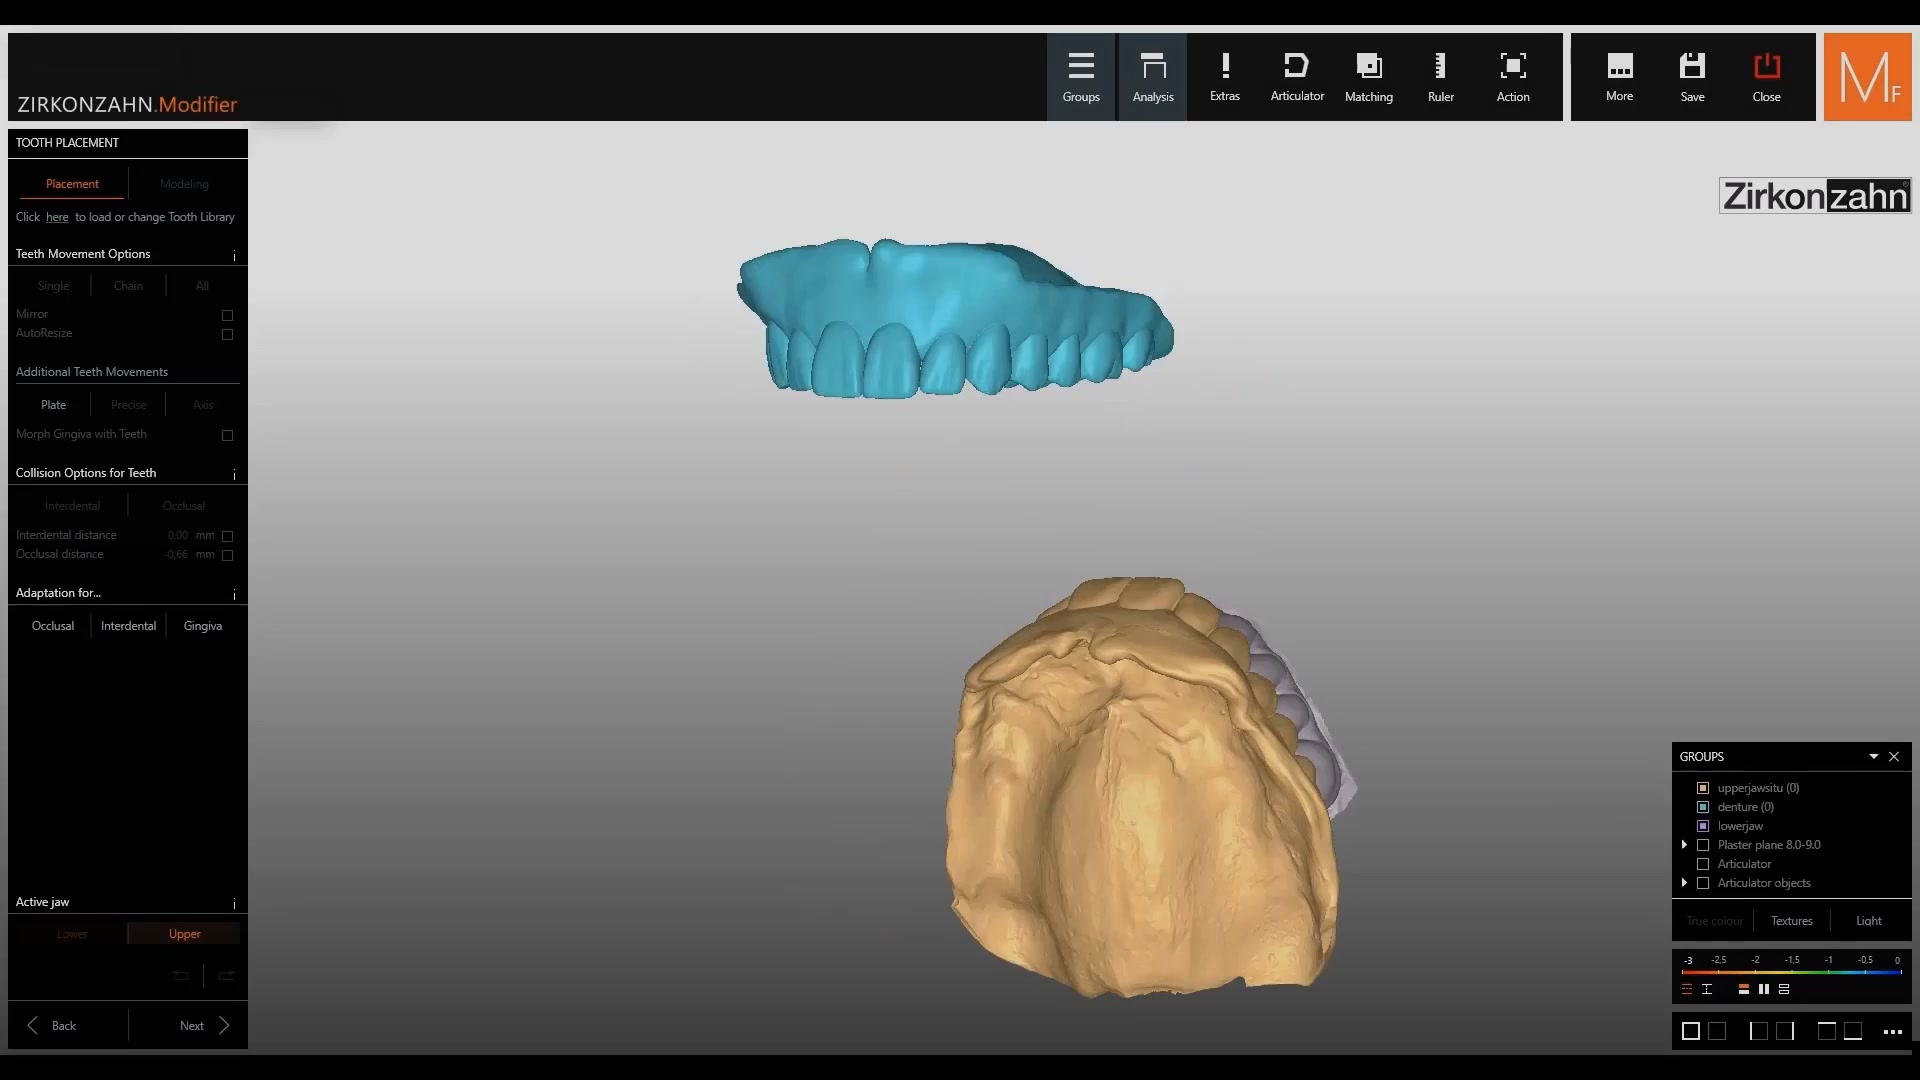Open the Articulator tool

click(1297, 77)
